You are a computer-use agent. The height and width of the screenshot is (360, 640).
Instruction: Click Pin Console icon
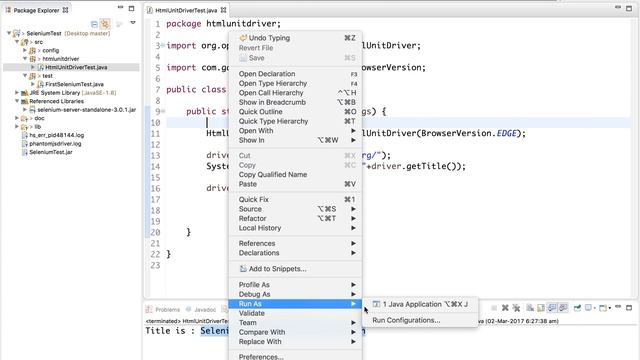point(577,308)
